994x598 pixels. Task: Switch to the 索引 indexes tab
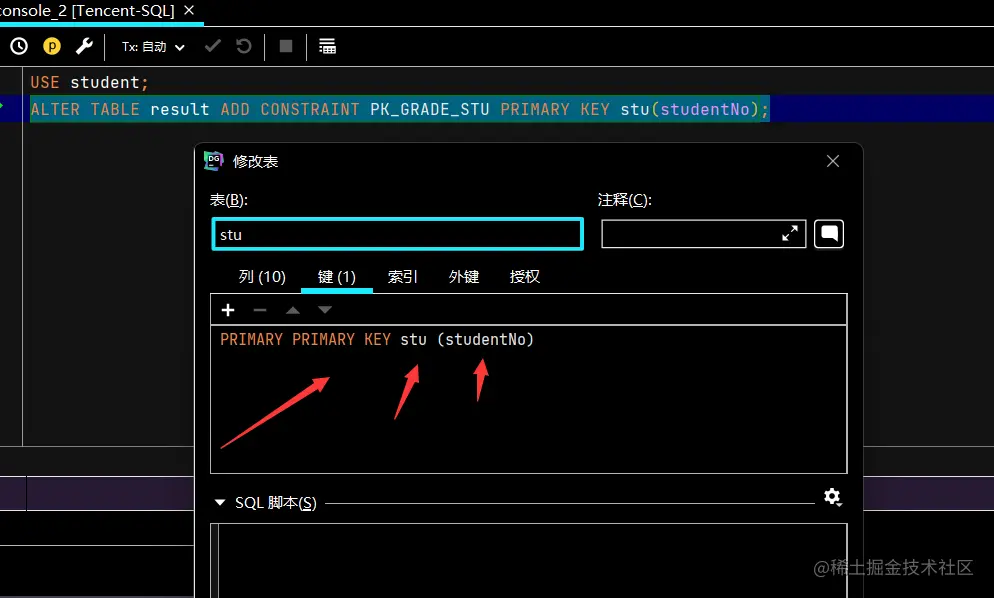coord(403,276)
